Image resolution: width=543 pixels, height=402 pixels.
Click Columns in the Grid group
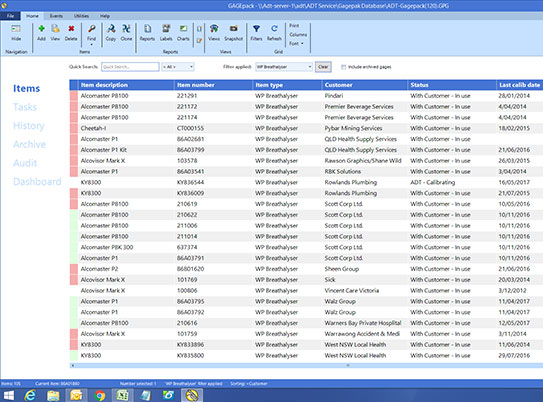point(298,35)
